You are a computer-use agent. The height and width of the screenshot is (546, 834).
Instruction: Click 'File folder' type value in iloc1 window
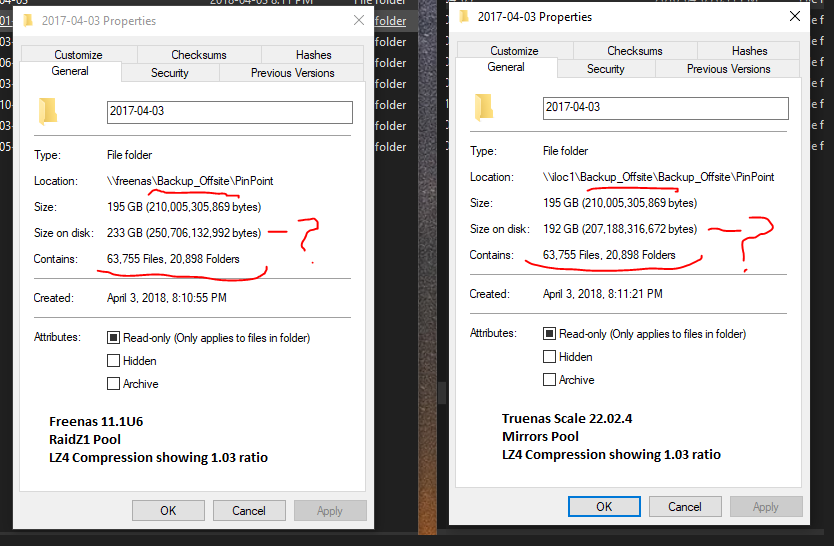(565, 150)
